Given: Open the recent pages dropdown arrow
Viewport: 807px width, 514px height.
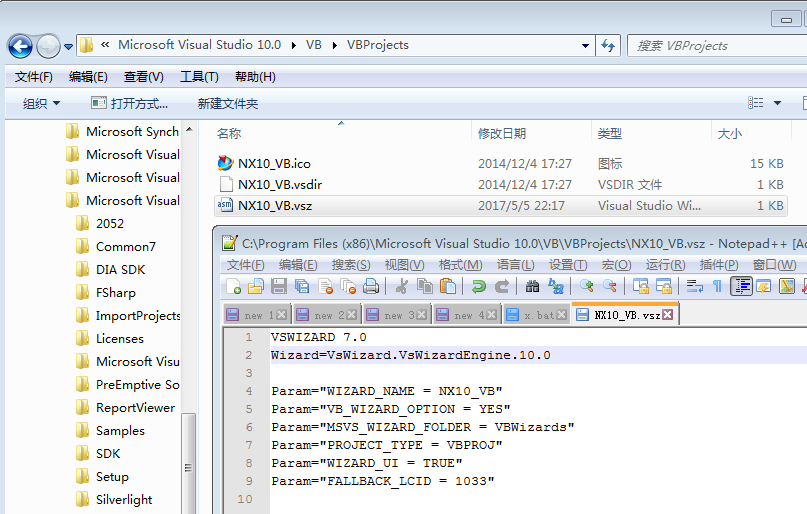Looking at the screenshot, I should click(x=68, y=47).
